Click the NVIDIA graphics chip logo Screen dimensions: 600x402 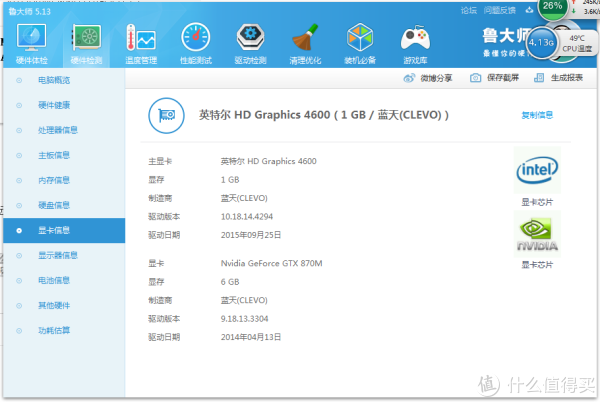[535, 237]
